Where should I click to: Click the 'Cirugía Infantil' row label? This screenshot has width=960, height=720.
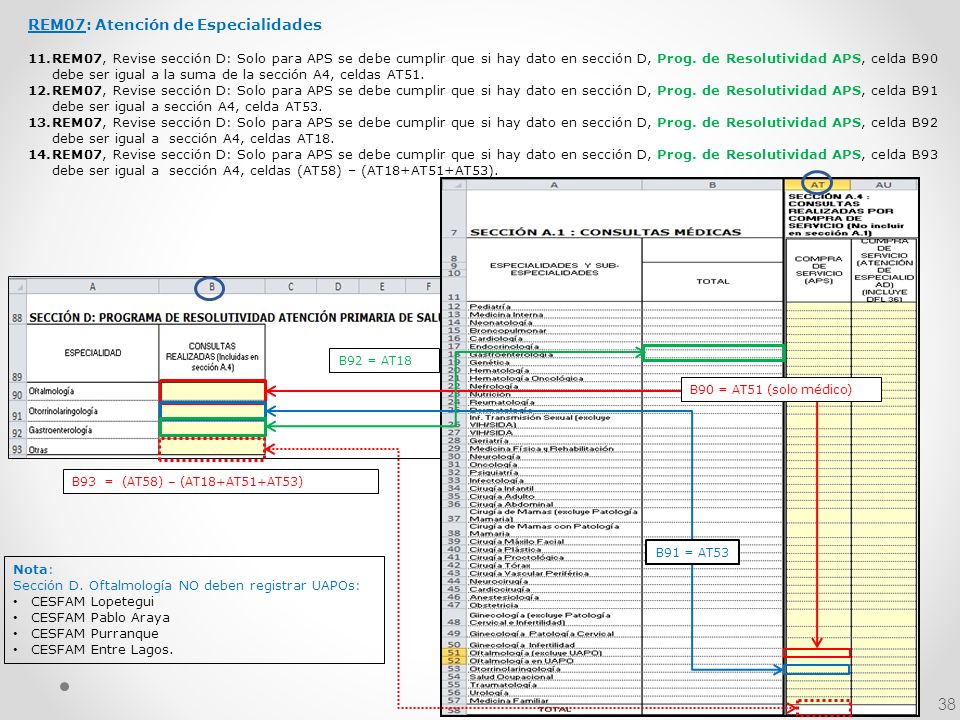coord(501,488)
